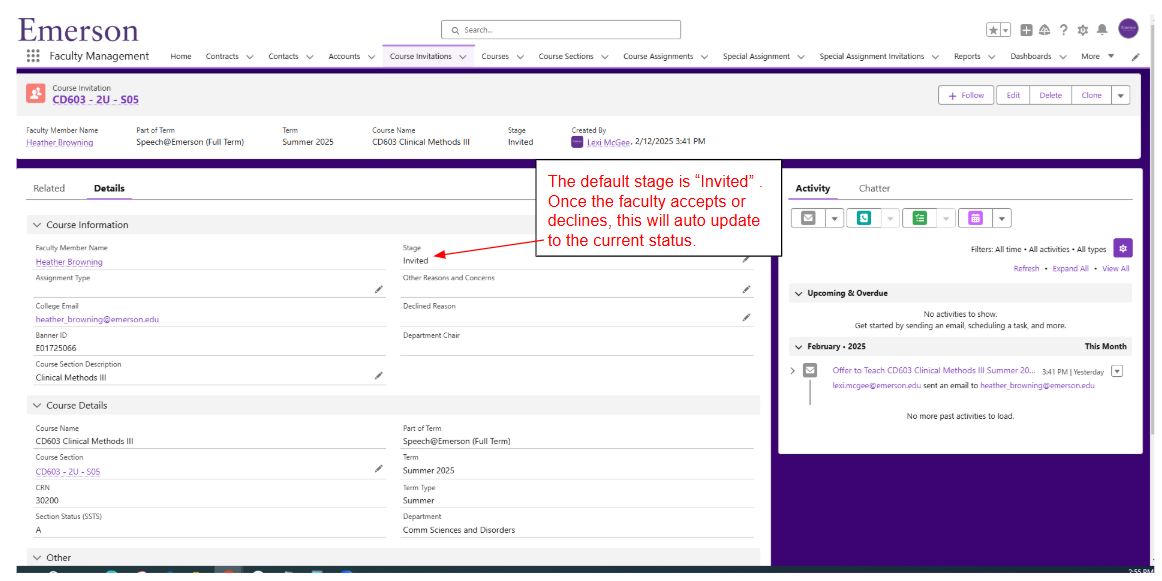The image size is (1162, 581).
Task: Open the Reports tab chevron menu
Action: click(x=992, y=56)
